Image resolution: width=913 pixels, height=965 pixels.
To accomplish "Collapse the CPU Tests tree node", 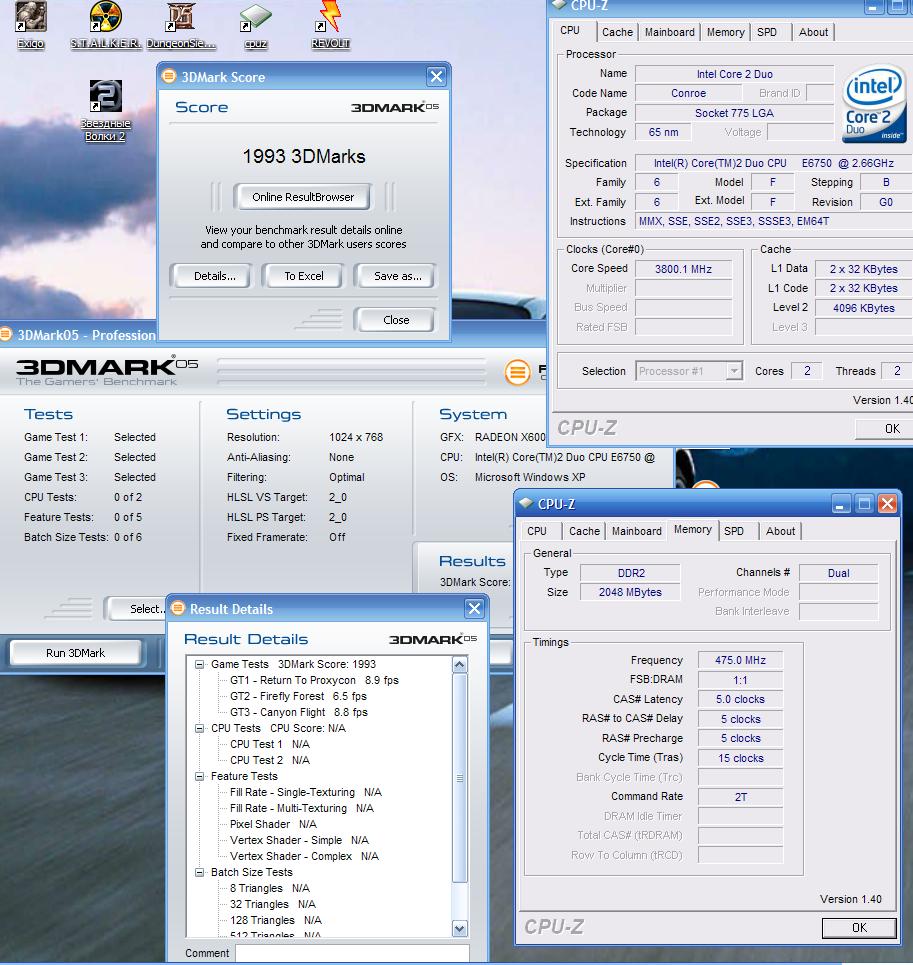I will pos(199,728).
